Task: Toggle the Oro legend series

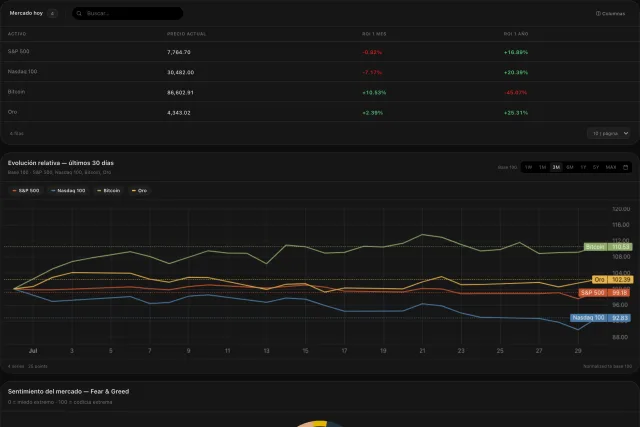Action: click(x=139, y=191)
